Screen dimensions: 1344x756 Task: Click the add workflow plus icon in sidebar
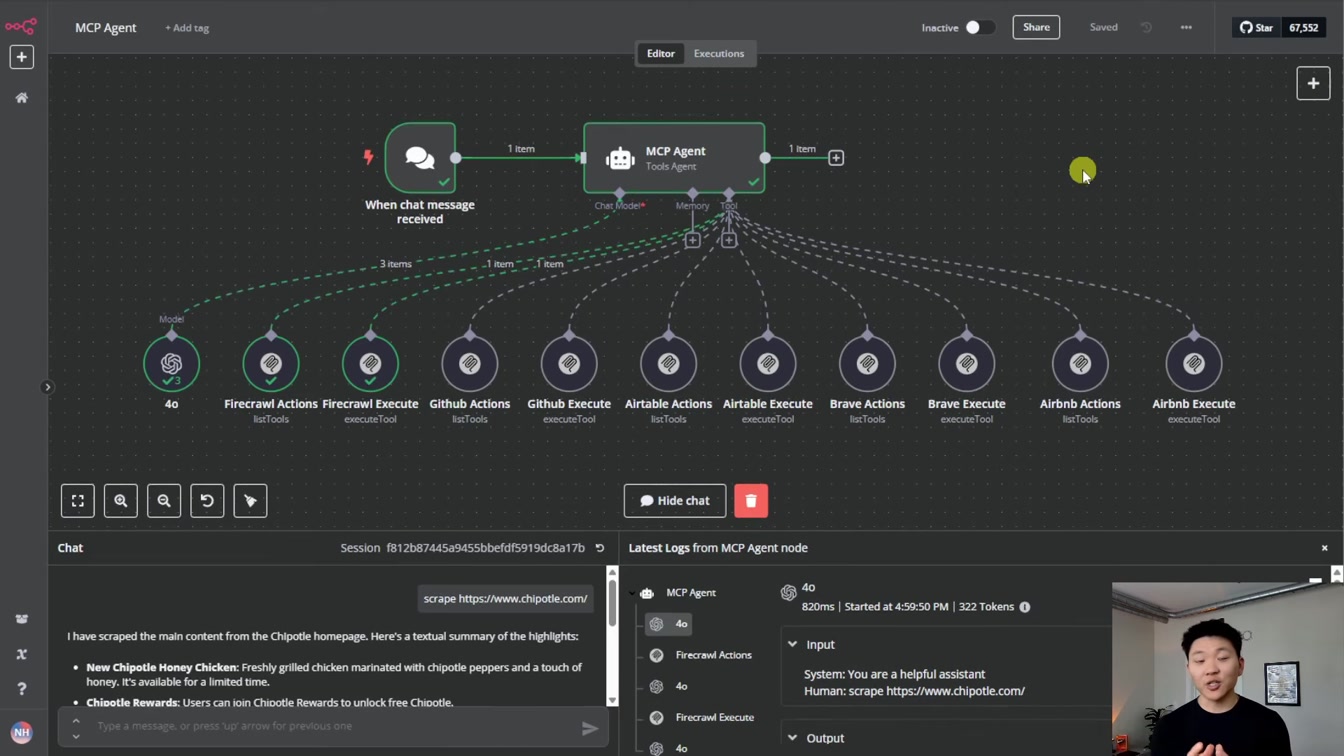[x=21, y=57]
